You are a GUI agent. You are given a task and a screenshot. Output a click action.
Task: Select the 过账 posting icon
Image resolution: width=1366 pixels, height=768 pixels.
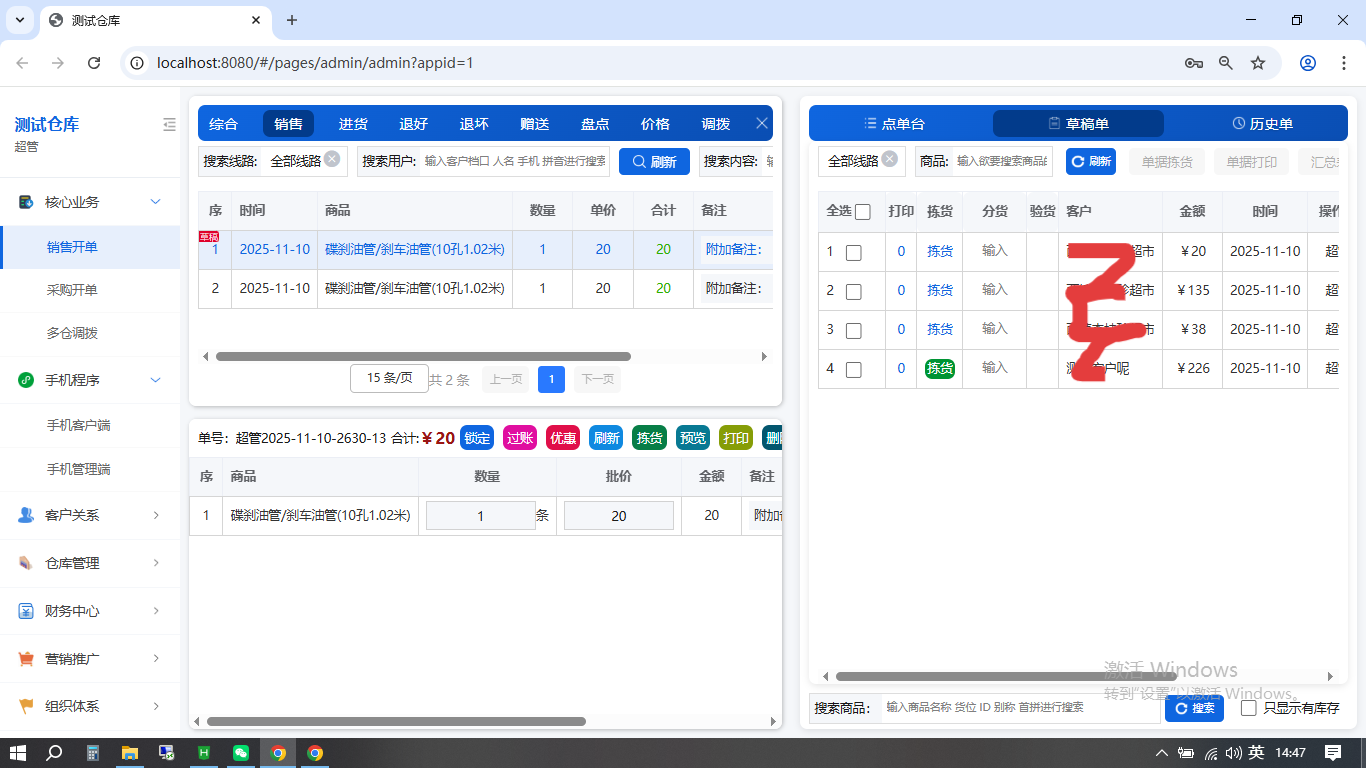520,437
